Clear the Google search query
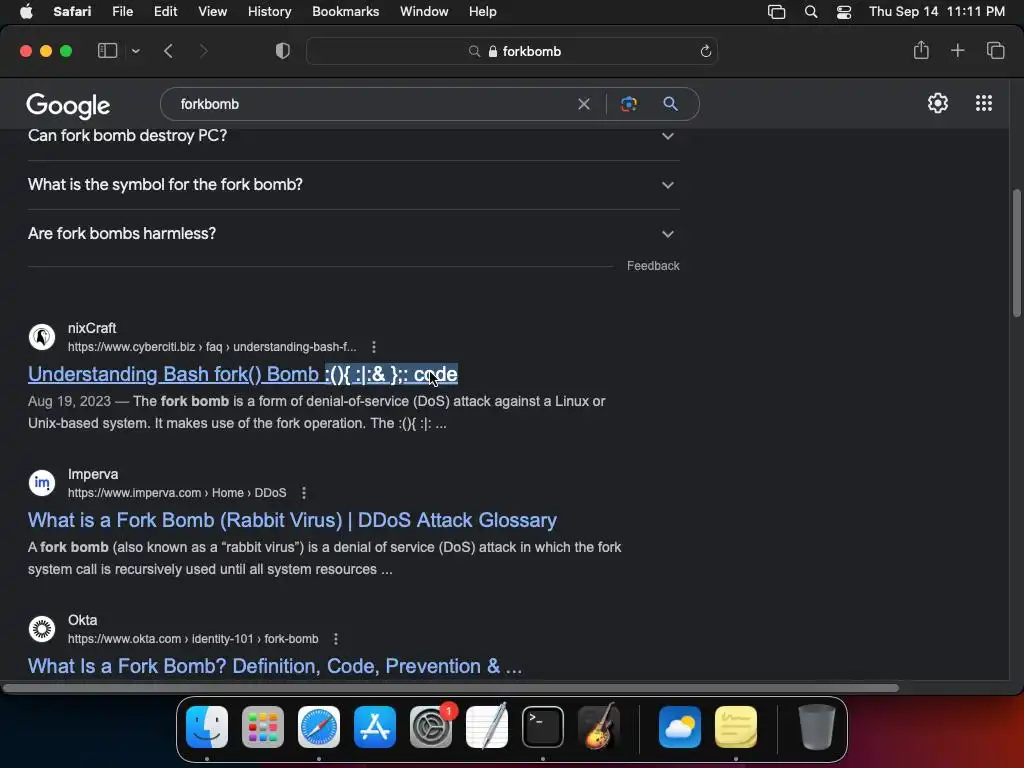The height and width of the screenshot is (768, 1024). coord(584,104)
